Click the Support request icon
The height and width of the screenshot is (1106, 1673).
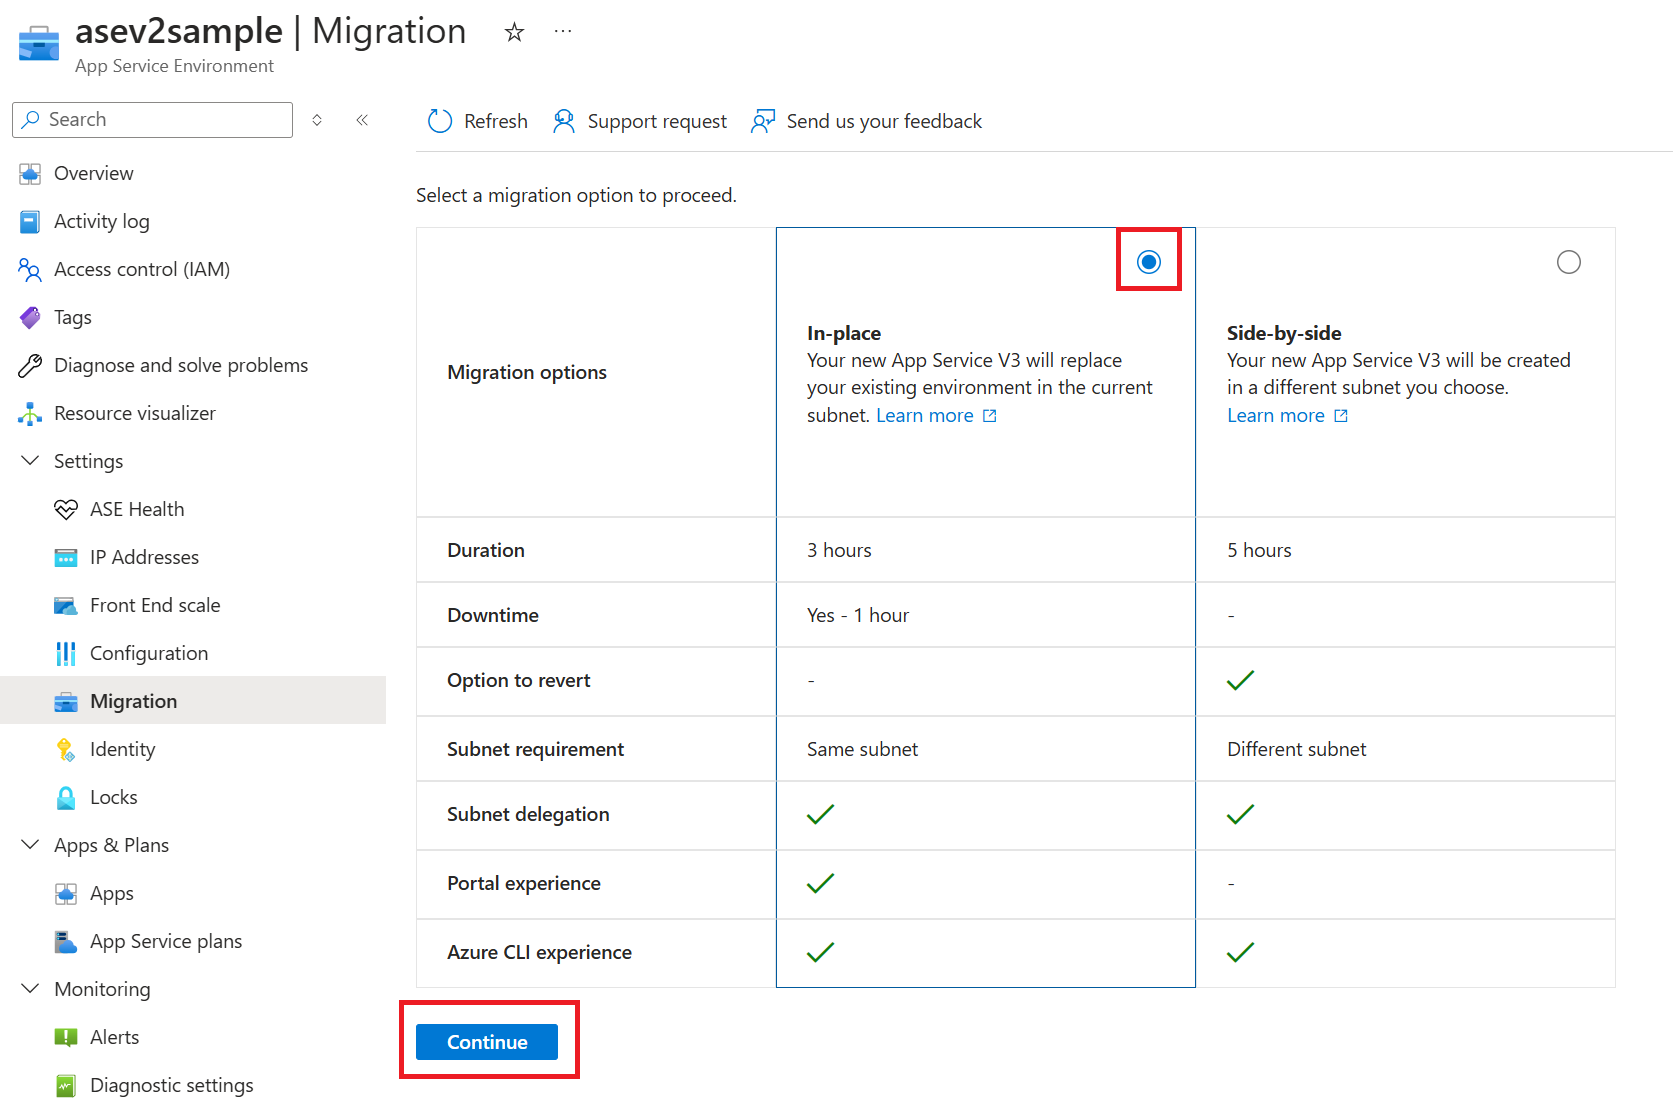pyautogui.click(x=564, y=121)
